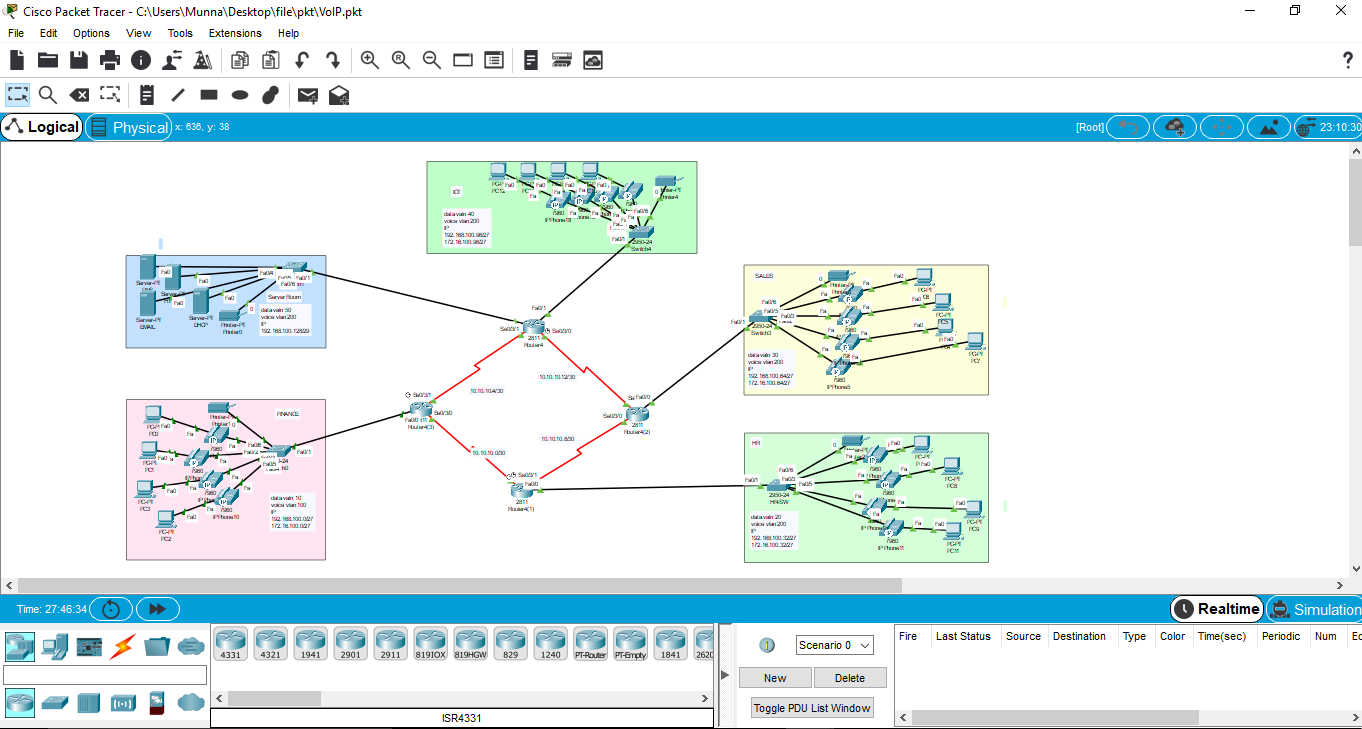1362x729 pixels.
Task: Open a file with folder icon
Action: point(47,60)
